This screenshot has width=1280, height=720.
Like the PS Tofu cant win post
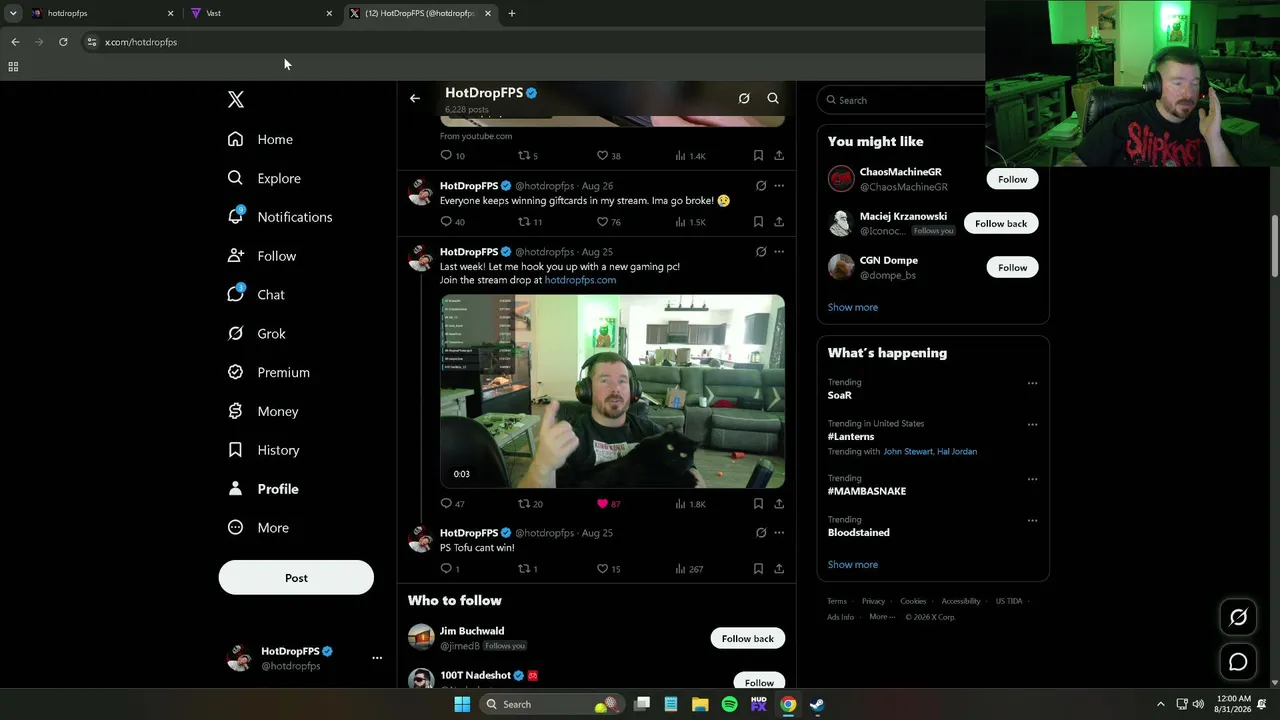click(602, 569)
